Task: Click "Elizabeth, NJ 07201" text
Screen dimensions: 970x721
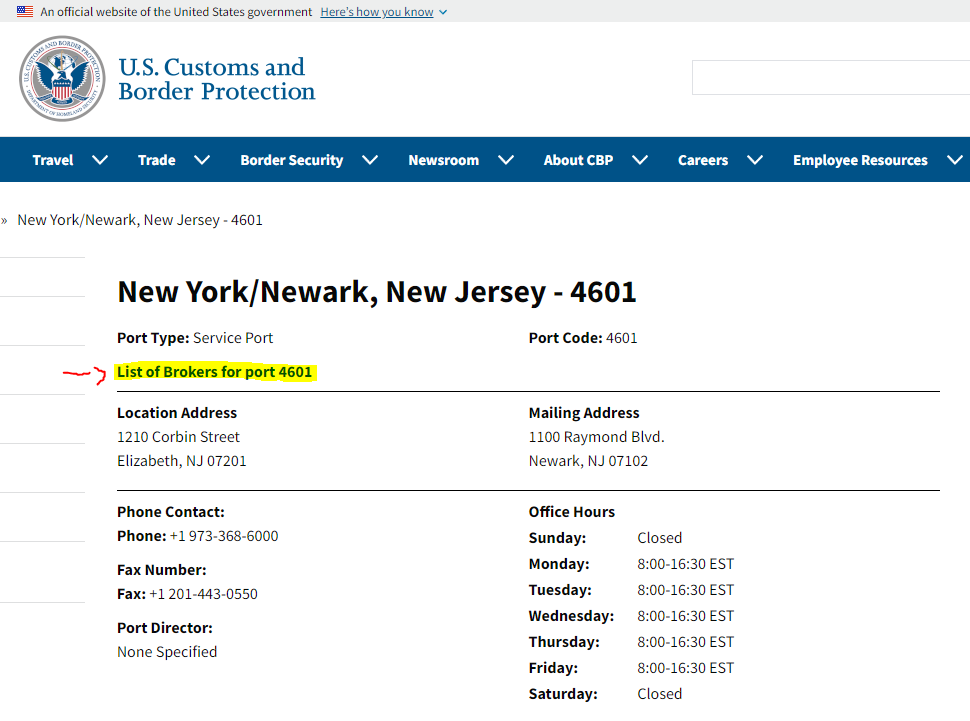Action: [182, 461]
